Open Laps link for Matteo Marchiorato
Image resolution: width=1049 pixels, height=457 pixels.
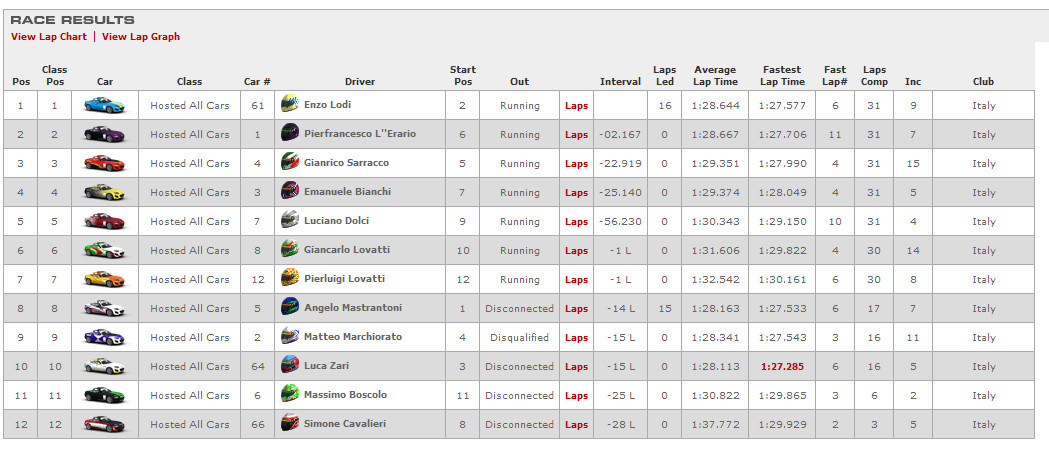coord(576,338)
